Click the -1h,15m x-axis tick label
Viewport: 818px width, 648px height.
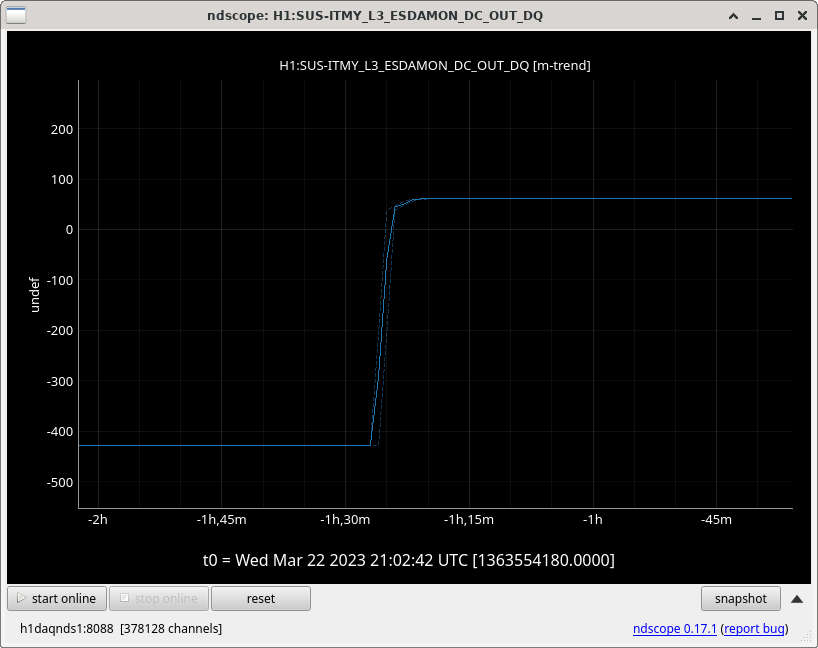point(469,520)
